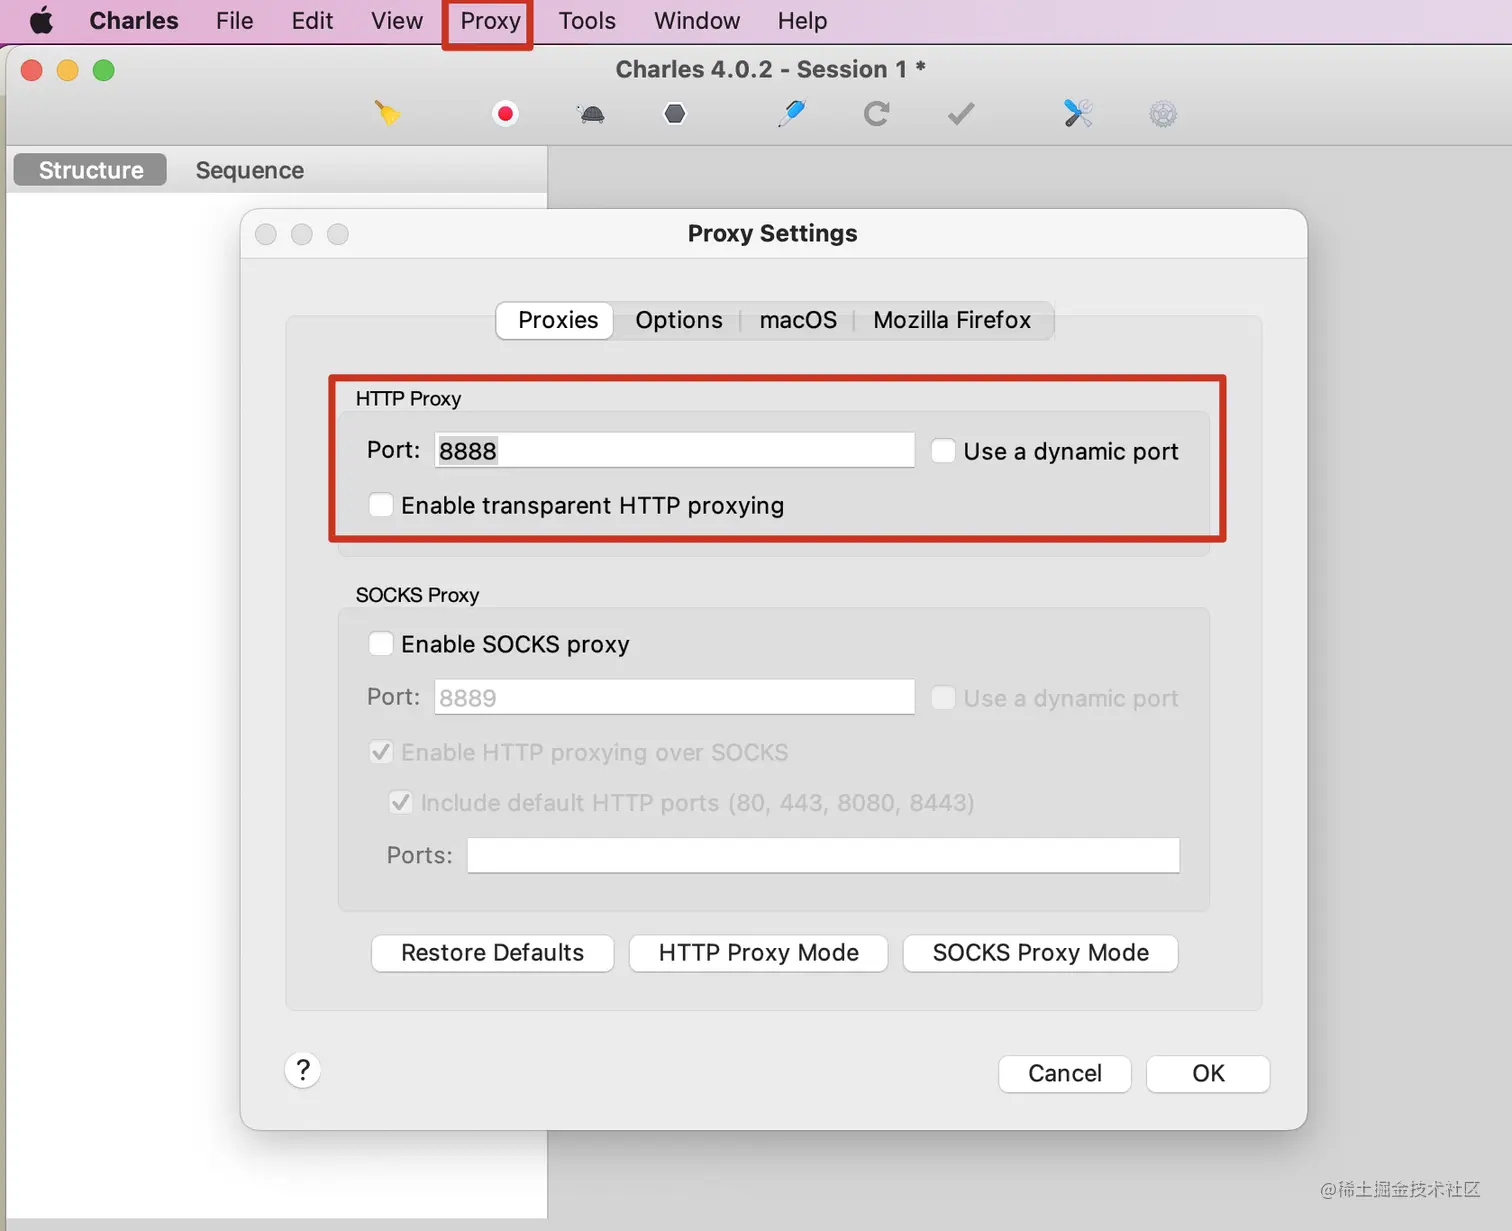The width and height of the screenshot is (1512, 1231).
Task: Open the Proxy menu
Action: [x=490, y=21]
